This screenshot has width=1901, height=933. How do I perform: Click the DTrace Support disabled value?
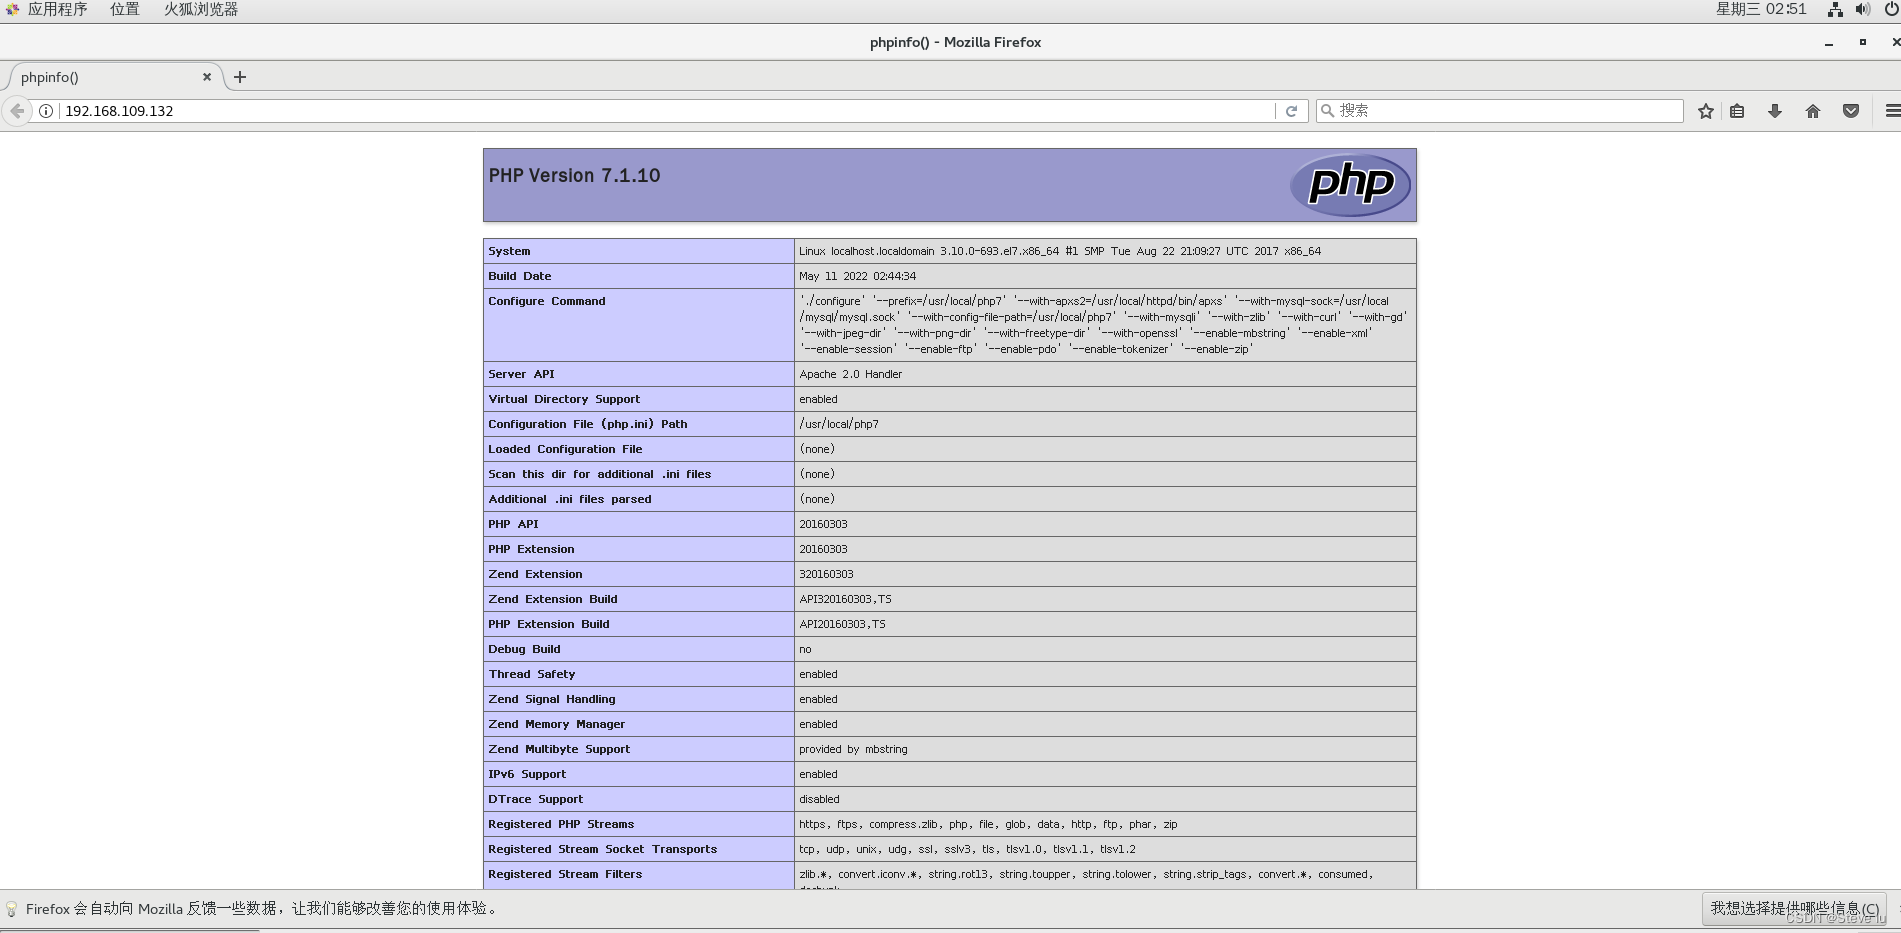pos(819,799)
